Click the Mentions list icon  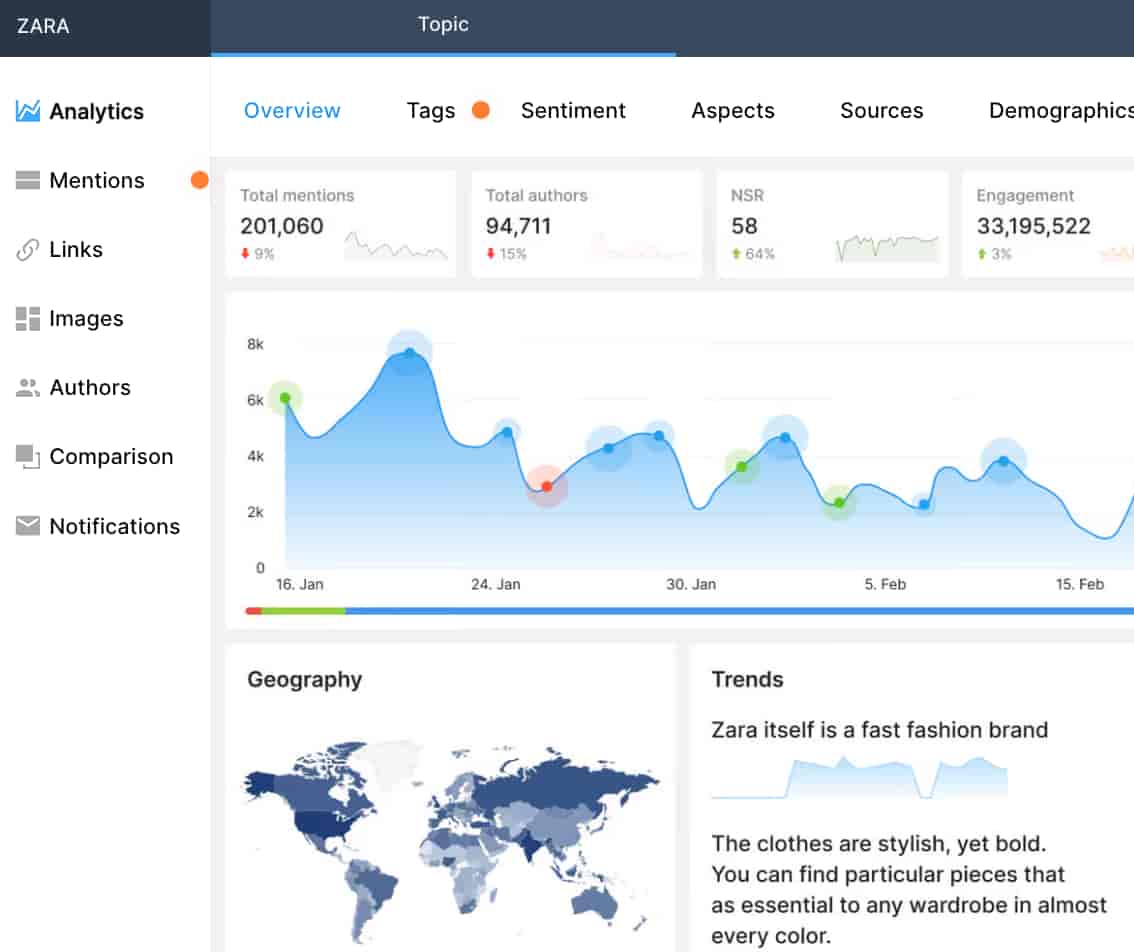27,179
